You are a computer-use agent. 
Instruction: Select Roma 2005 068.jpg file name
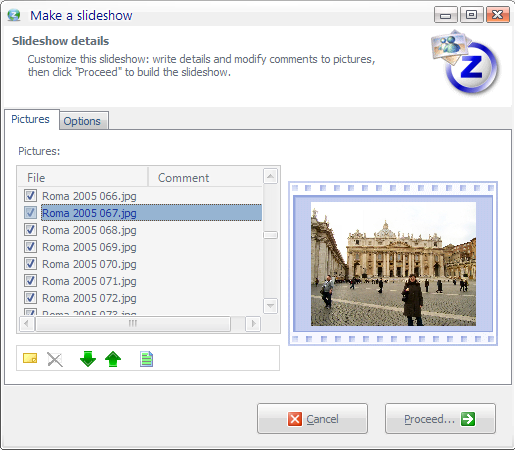coord(89,230)
